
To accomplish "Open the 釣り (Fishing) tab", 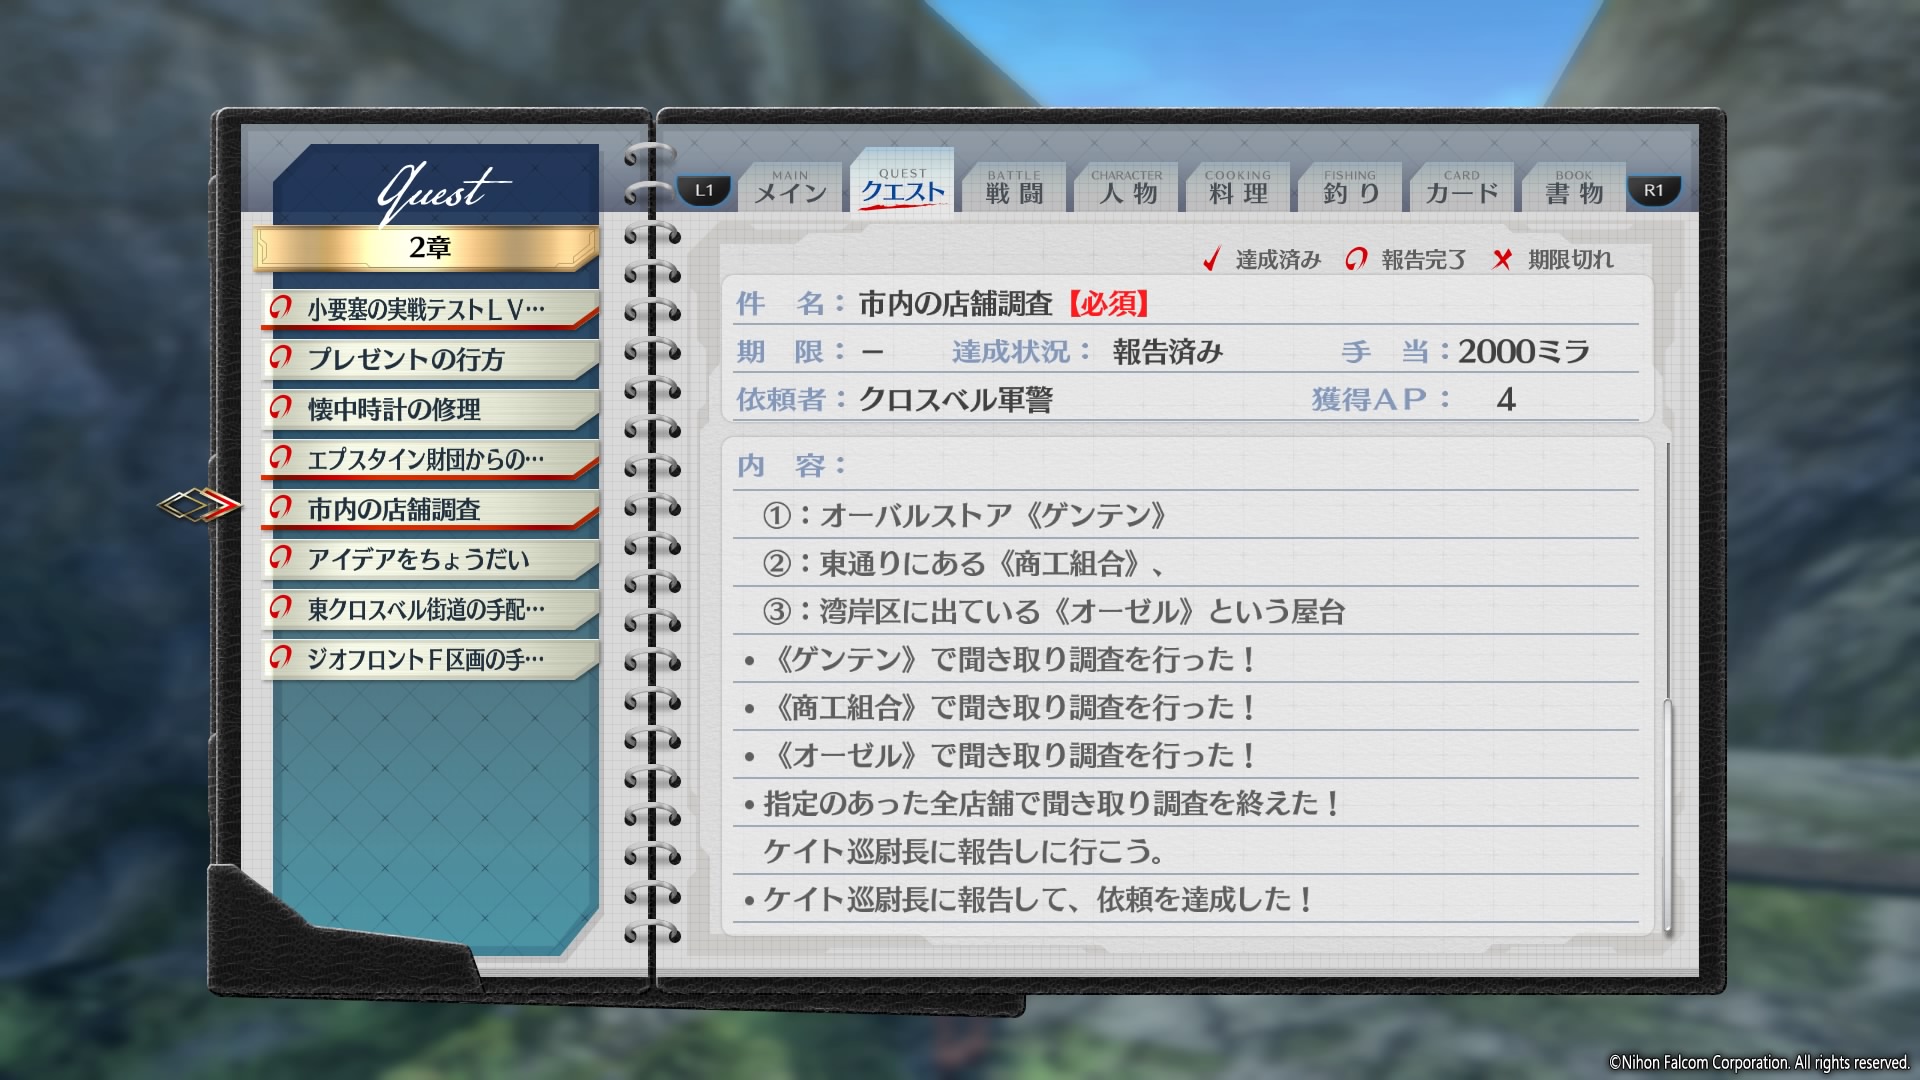I will 1350,187.
